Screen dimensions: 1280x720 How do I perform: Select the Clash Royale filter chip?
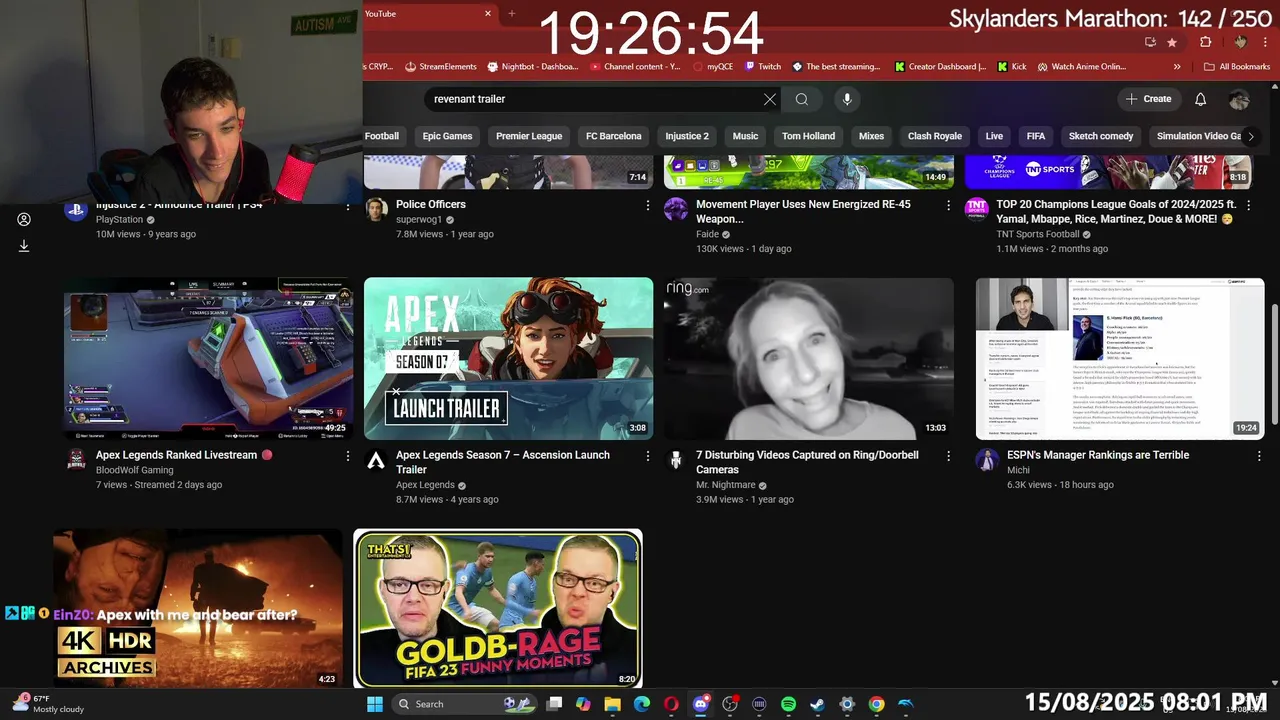934,136
